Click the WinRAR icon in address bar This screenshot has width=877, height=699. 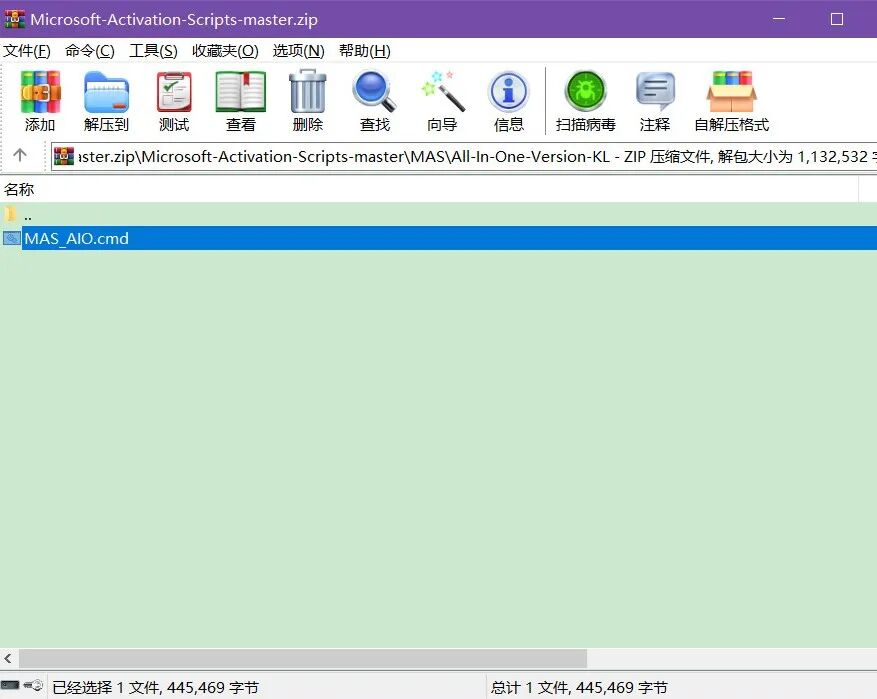point(64,156)
